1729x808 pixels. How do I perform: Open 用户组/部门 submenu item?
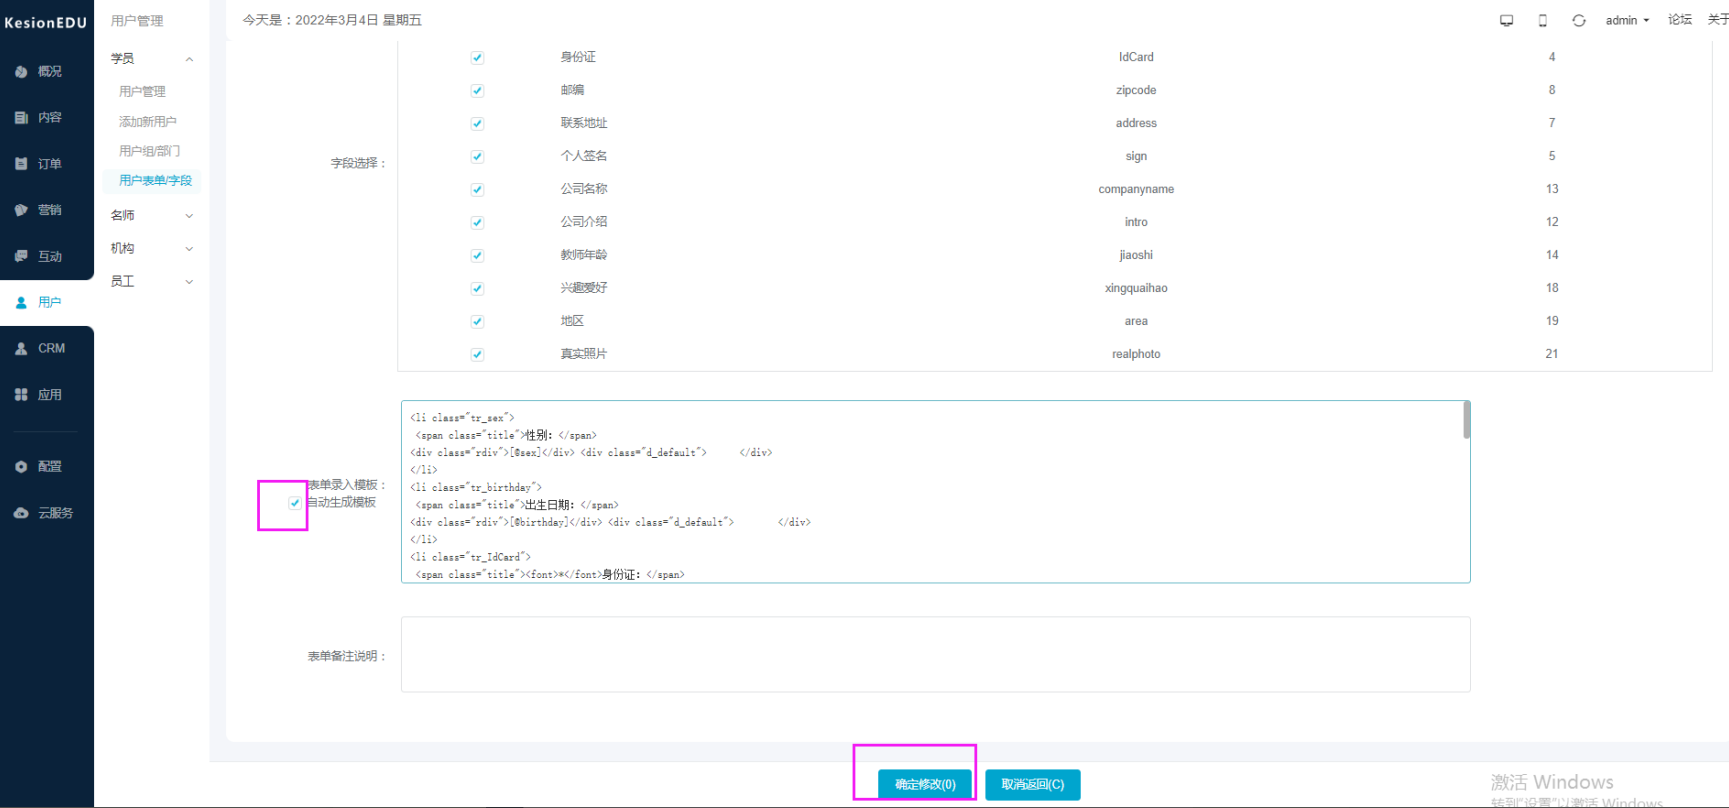pos(149,151)
